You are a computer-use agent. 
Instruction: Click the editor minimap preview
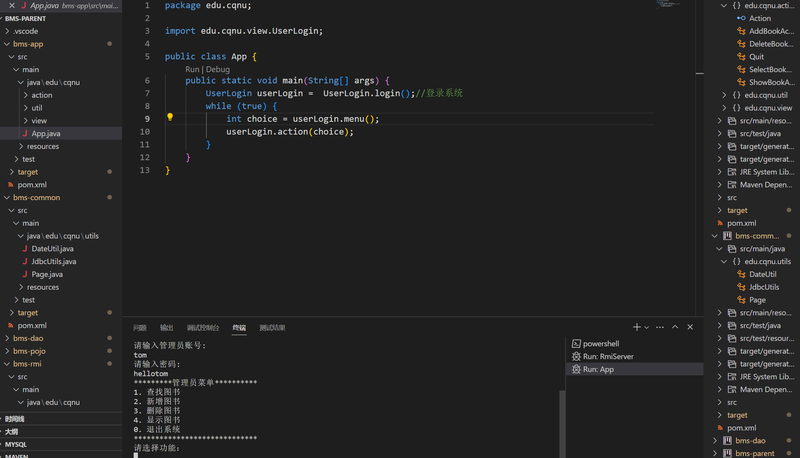point(668,4)
